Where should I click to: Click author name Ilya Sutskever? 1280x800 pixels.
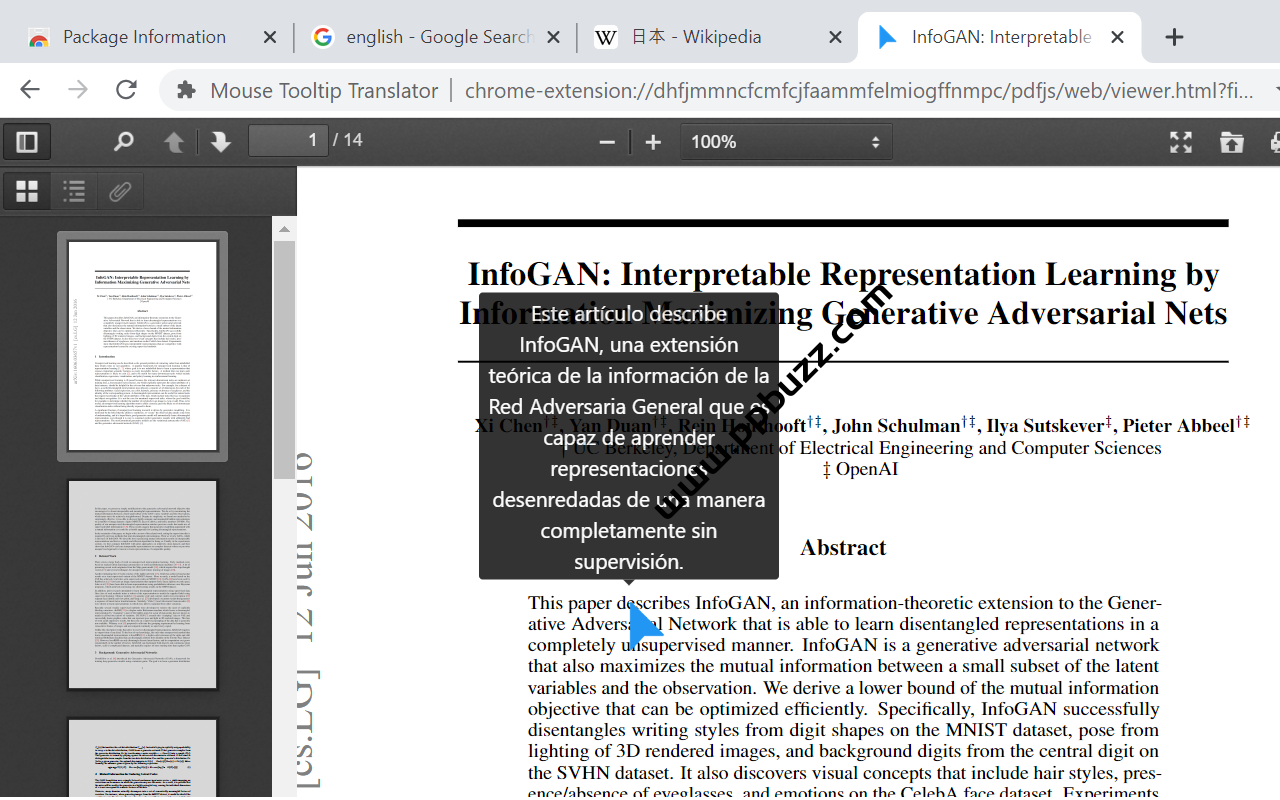pyautogui.click(x=1045, y=426)
